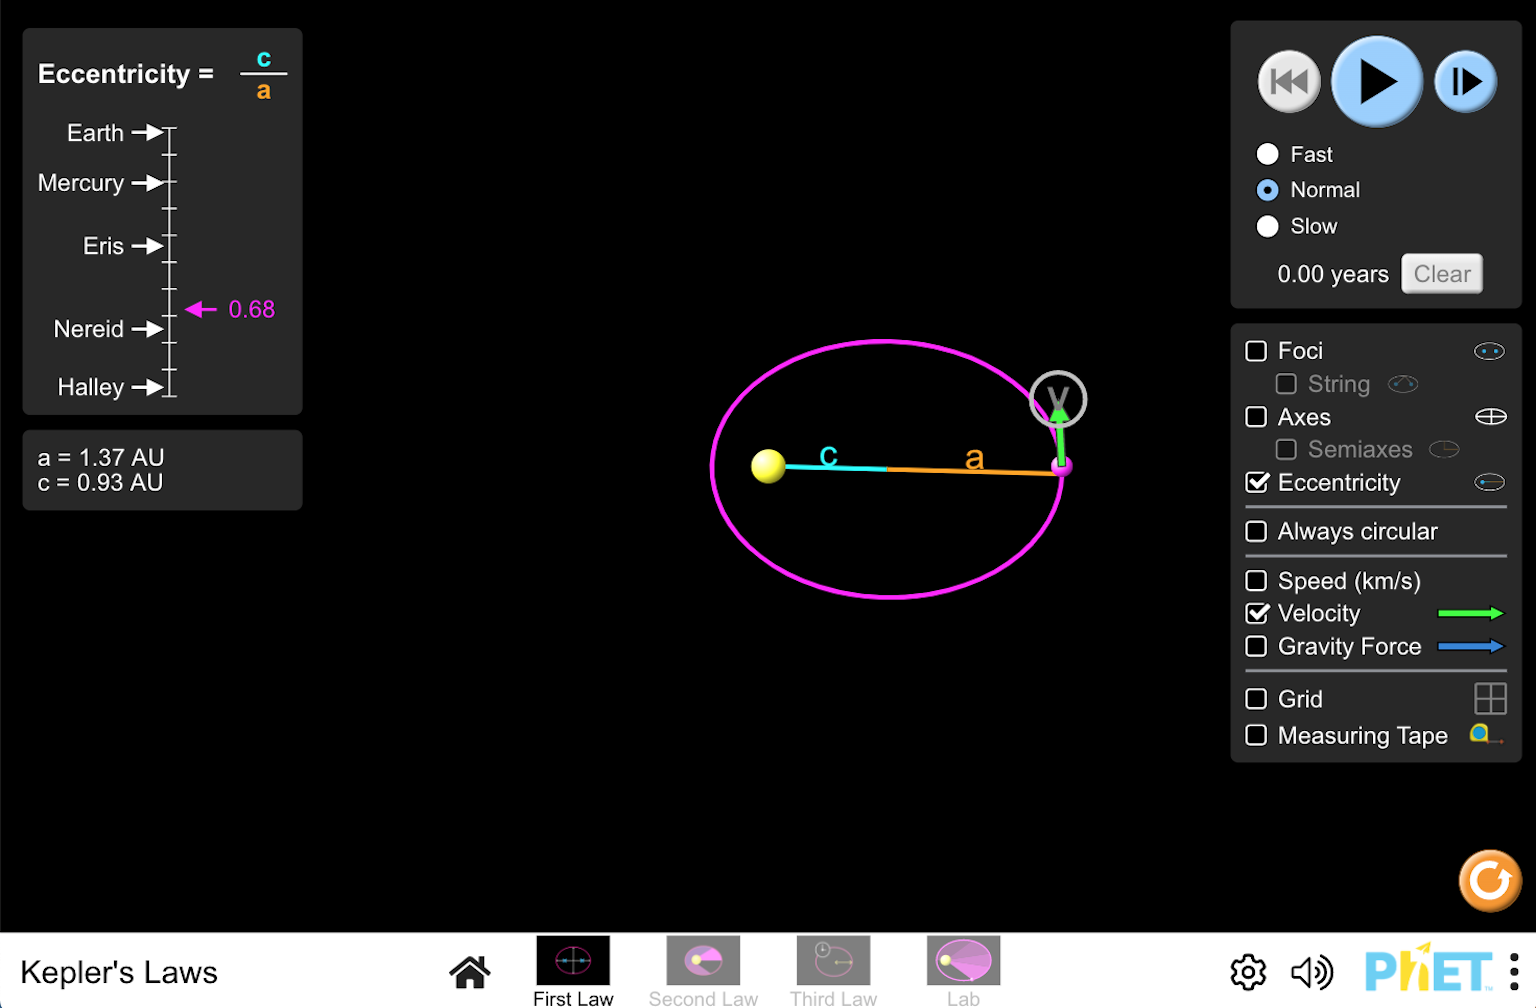Viewport: 1536px width, 1008px height.
Task: Disable the Velocity checkbox
Action: point(1257,613)
